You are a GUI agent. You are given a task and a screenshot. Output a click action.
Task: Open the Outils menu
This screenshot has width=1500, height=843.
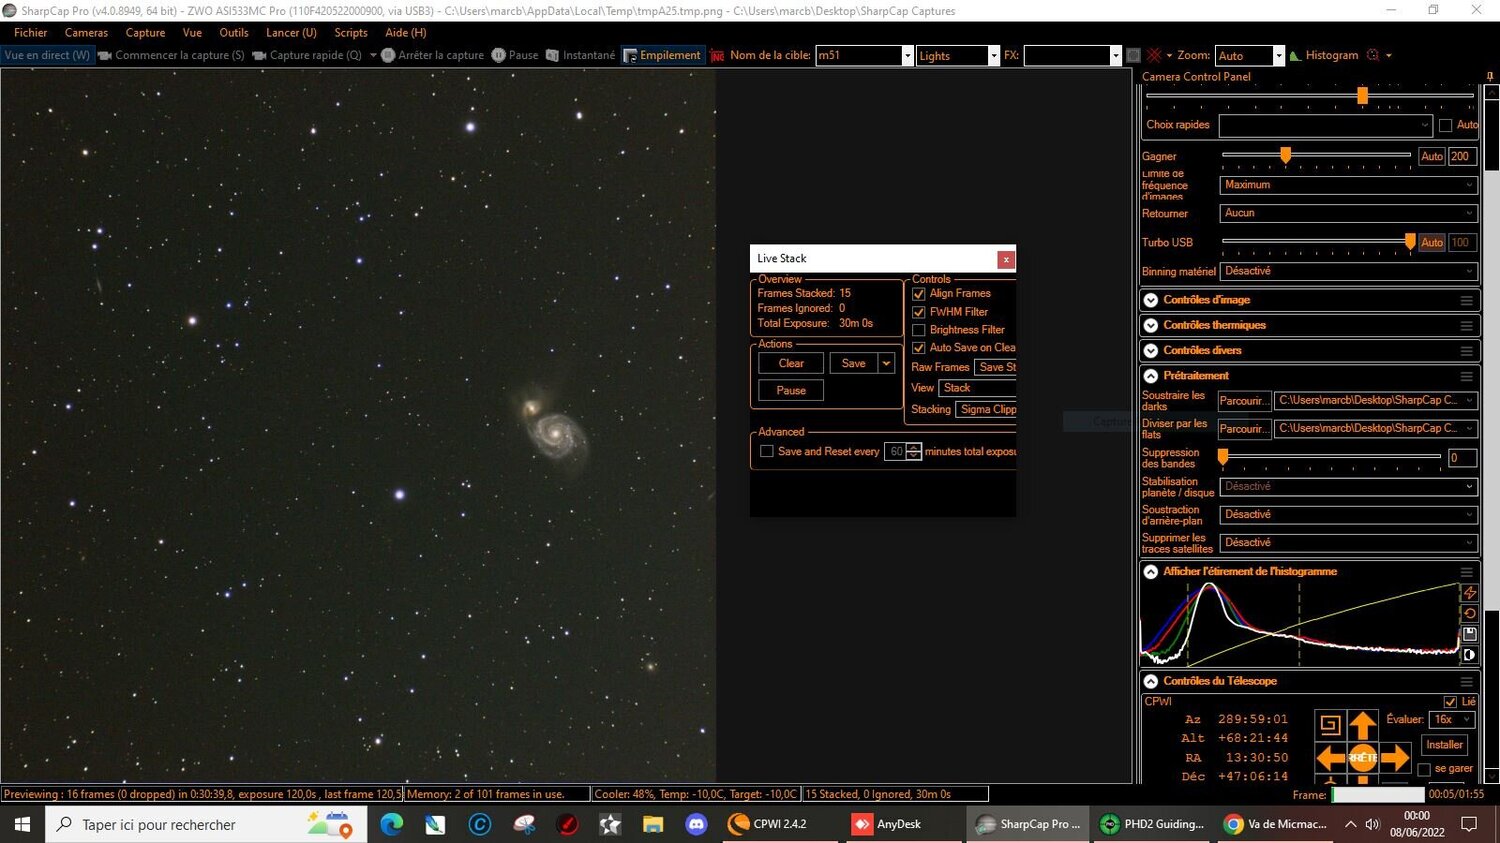pos(234,33)
